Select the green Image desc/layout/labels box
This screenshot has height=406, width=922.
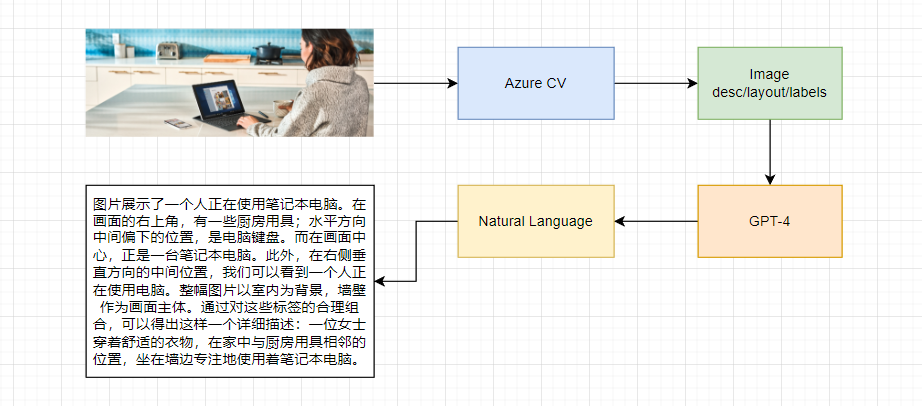coord(769,83)
